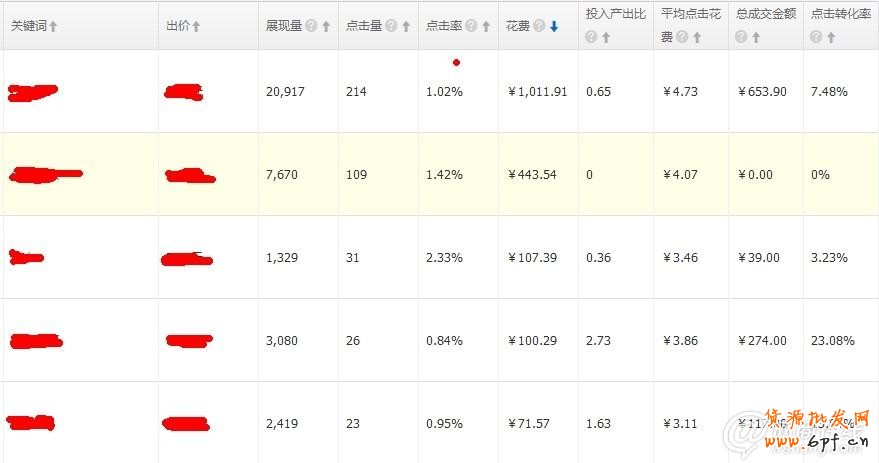Click the help icon next to 平均点击花费
This screenshot has width=879, height=463.
tap(681, 37)
